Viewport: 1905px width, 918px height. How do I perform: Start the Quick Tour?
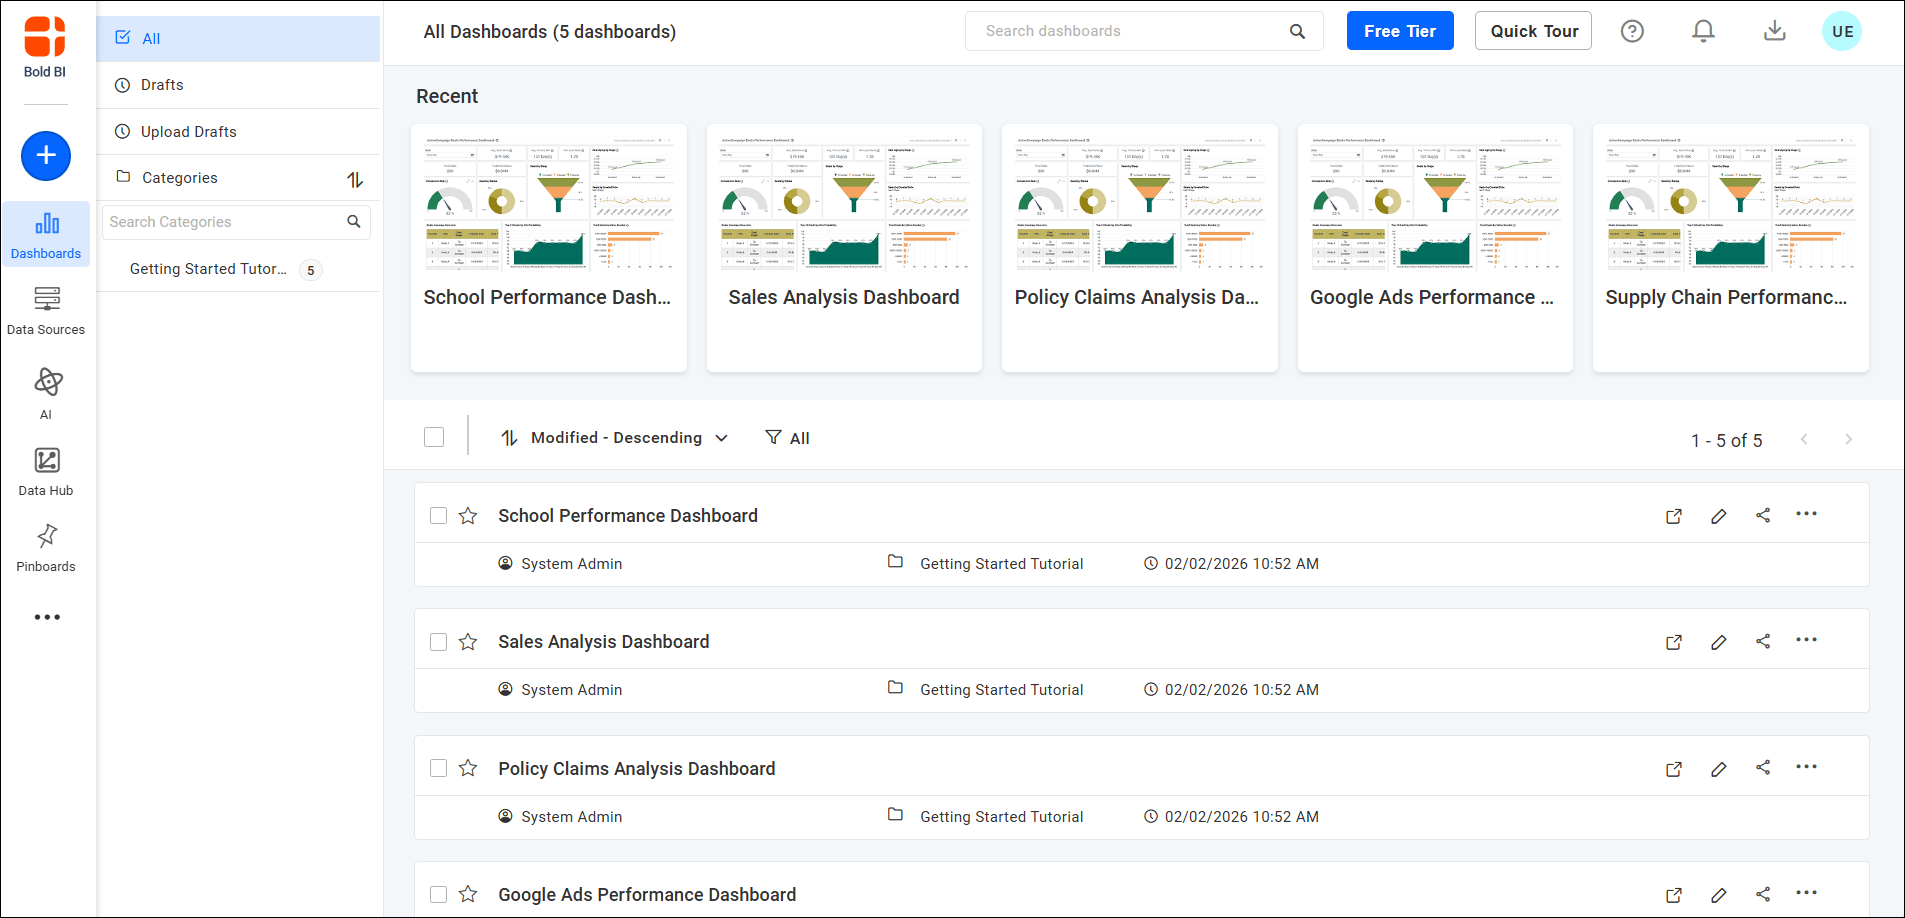point(1533,30)
